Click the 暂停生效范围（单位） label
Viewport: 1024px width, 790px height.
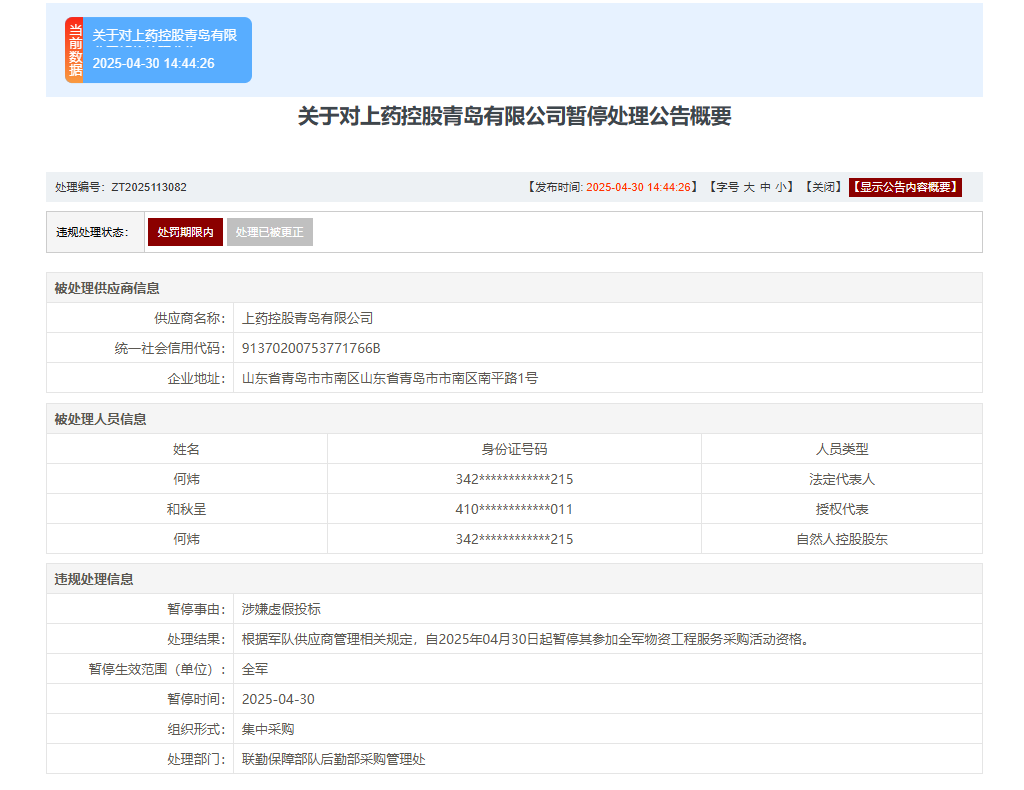pos(157,670)
